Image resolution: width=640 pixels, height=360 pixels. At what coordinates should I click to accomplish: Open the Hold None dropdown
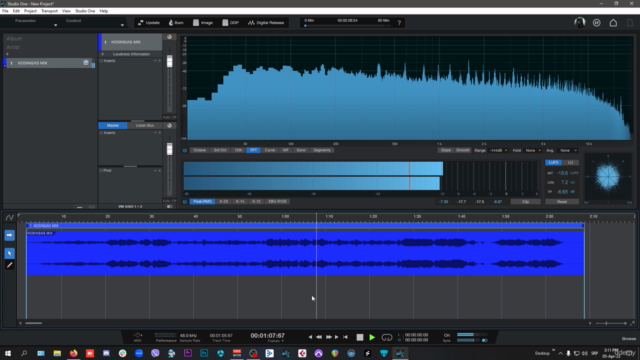pyautogui.click(x=533, y=150)
